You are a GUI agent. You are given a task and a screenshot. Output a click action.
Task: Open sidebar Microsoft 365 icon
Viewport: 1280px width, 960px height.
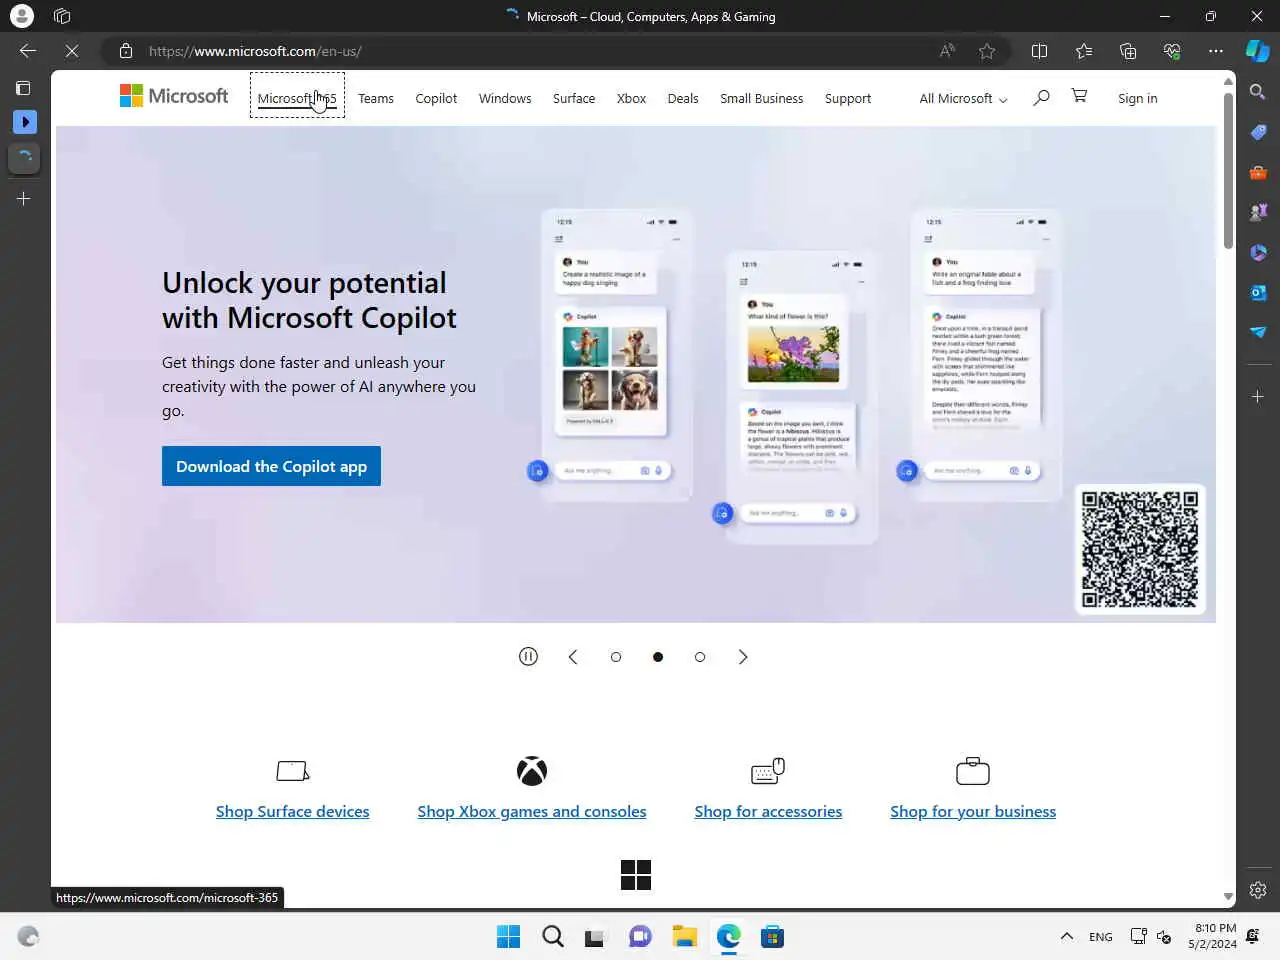point(1258,252)
